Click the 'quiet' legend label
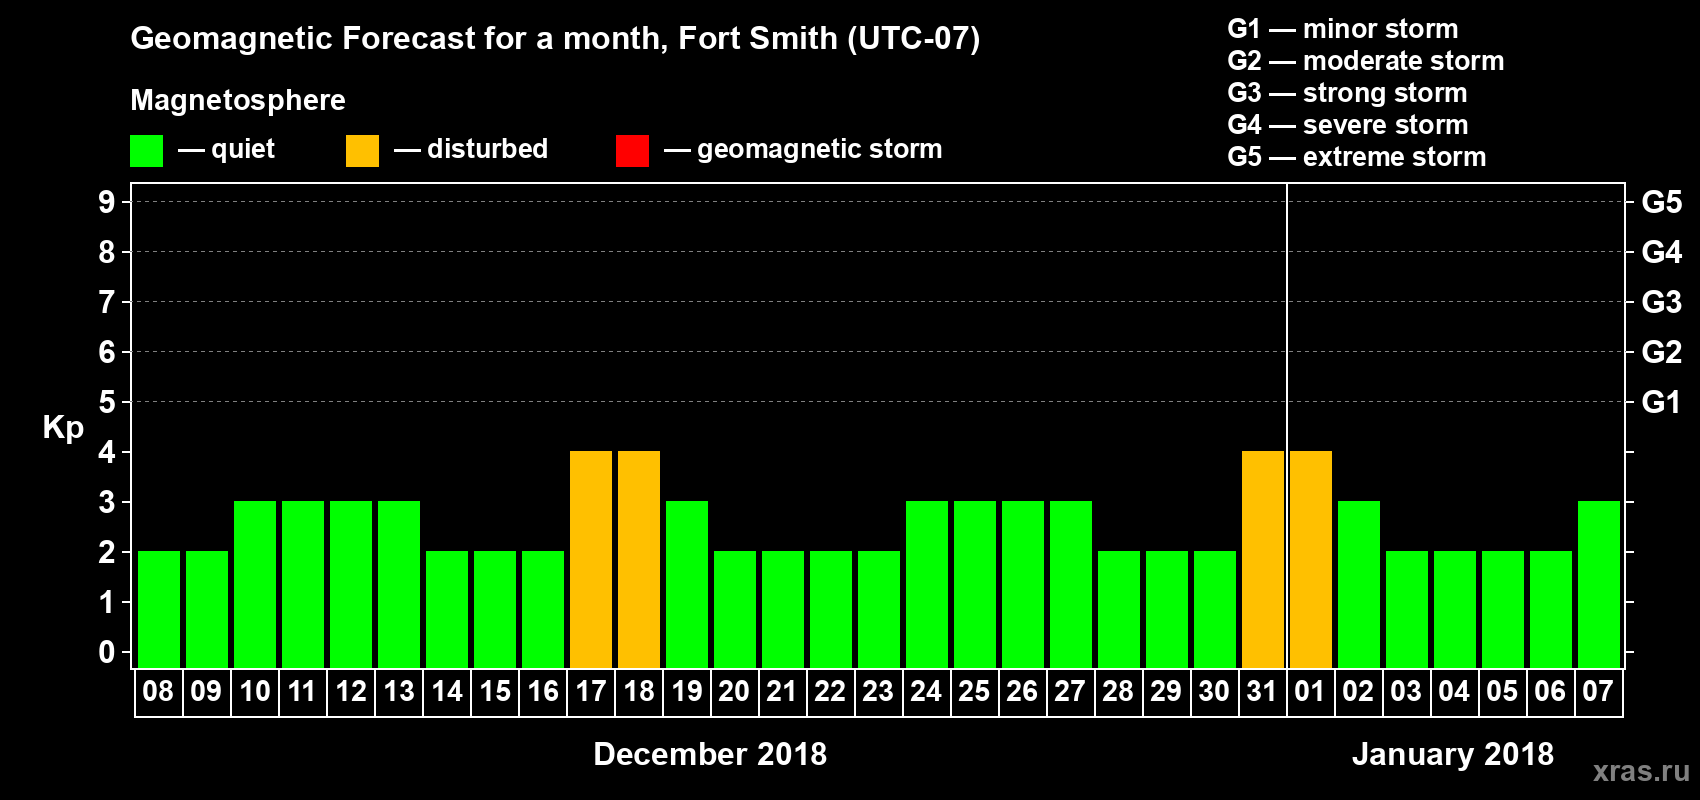 tap(243, 149)
